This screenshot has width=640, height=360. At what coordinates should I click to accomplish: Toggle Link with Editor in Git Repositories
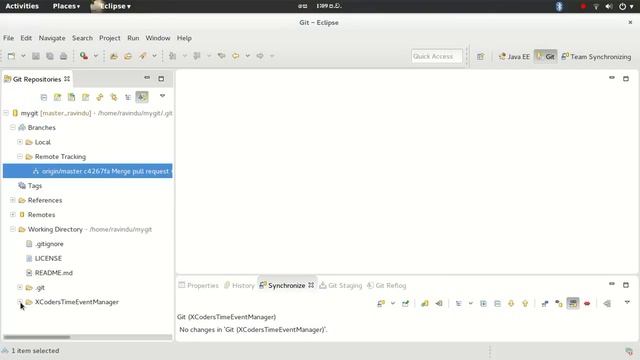[x=113, y=97]
